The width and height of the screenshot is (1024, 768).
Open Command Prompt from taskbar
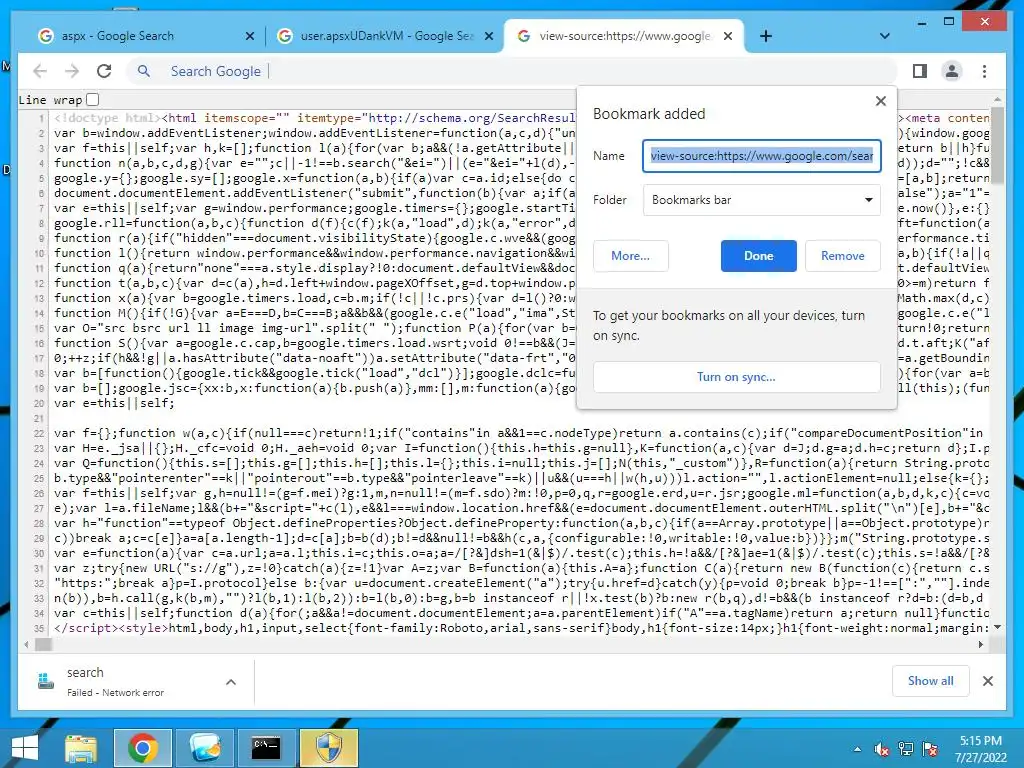(x=266, y=748)
